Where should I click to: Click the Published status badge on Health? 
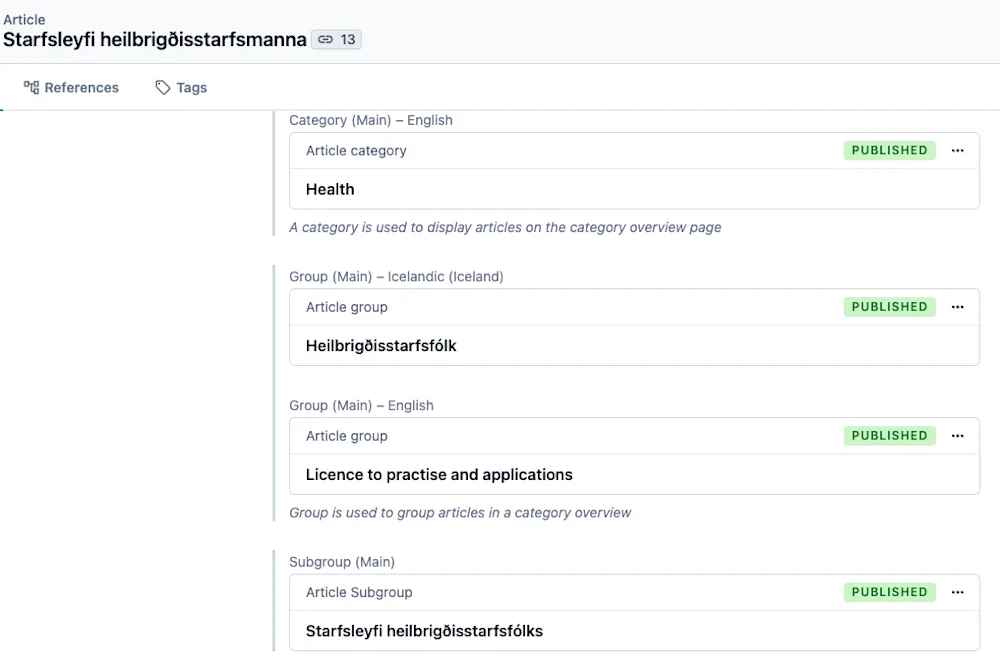pyautogui.click(x=889, y=151)
